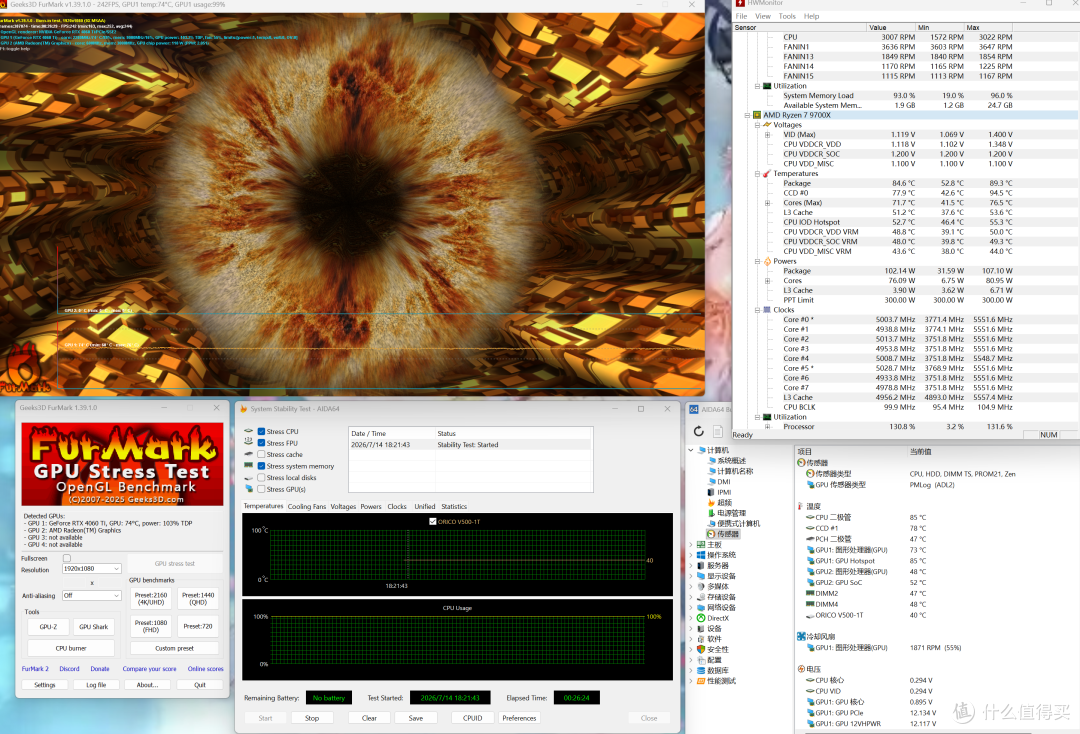Click the 显示设备 icon in AIDA64 tree

701,576
